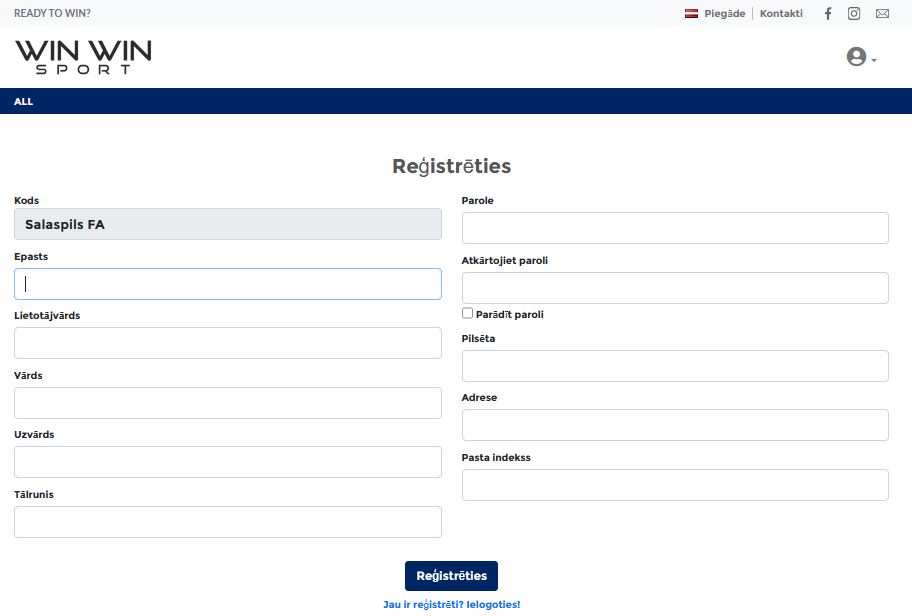Viewport: 912px width, 616px height.
Task: Click the Parole password field
Action: (x=675, y=228)
